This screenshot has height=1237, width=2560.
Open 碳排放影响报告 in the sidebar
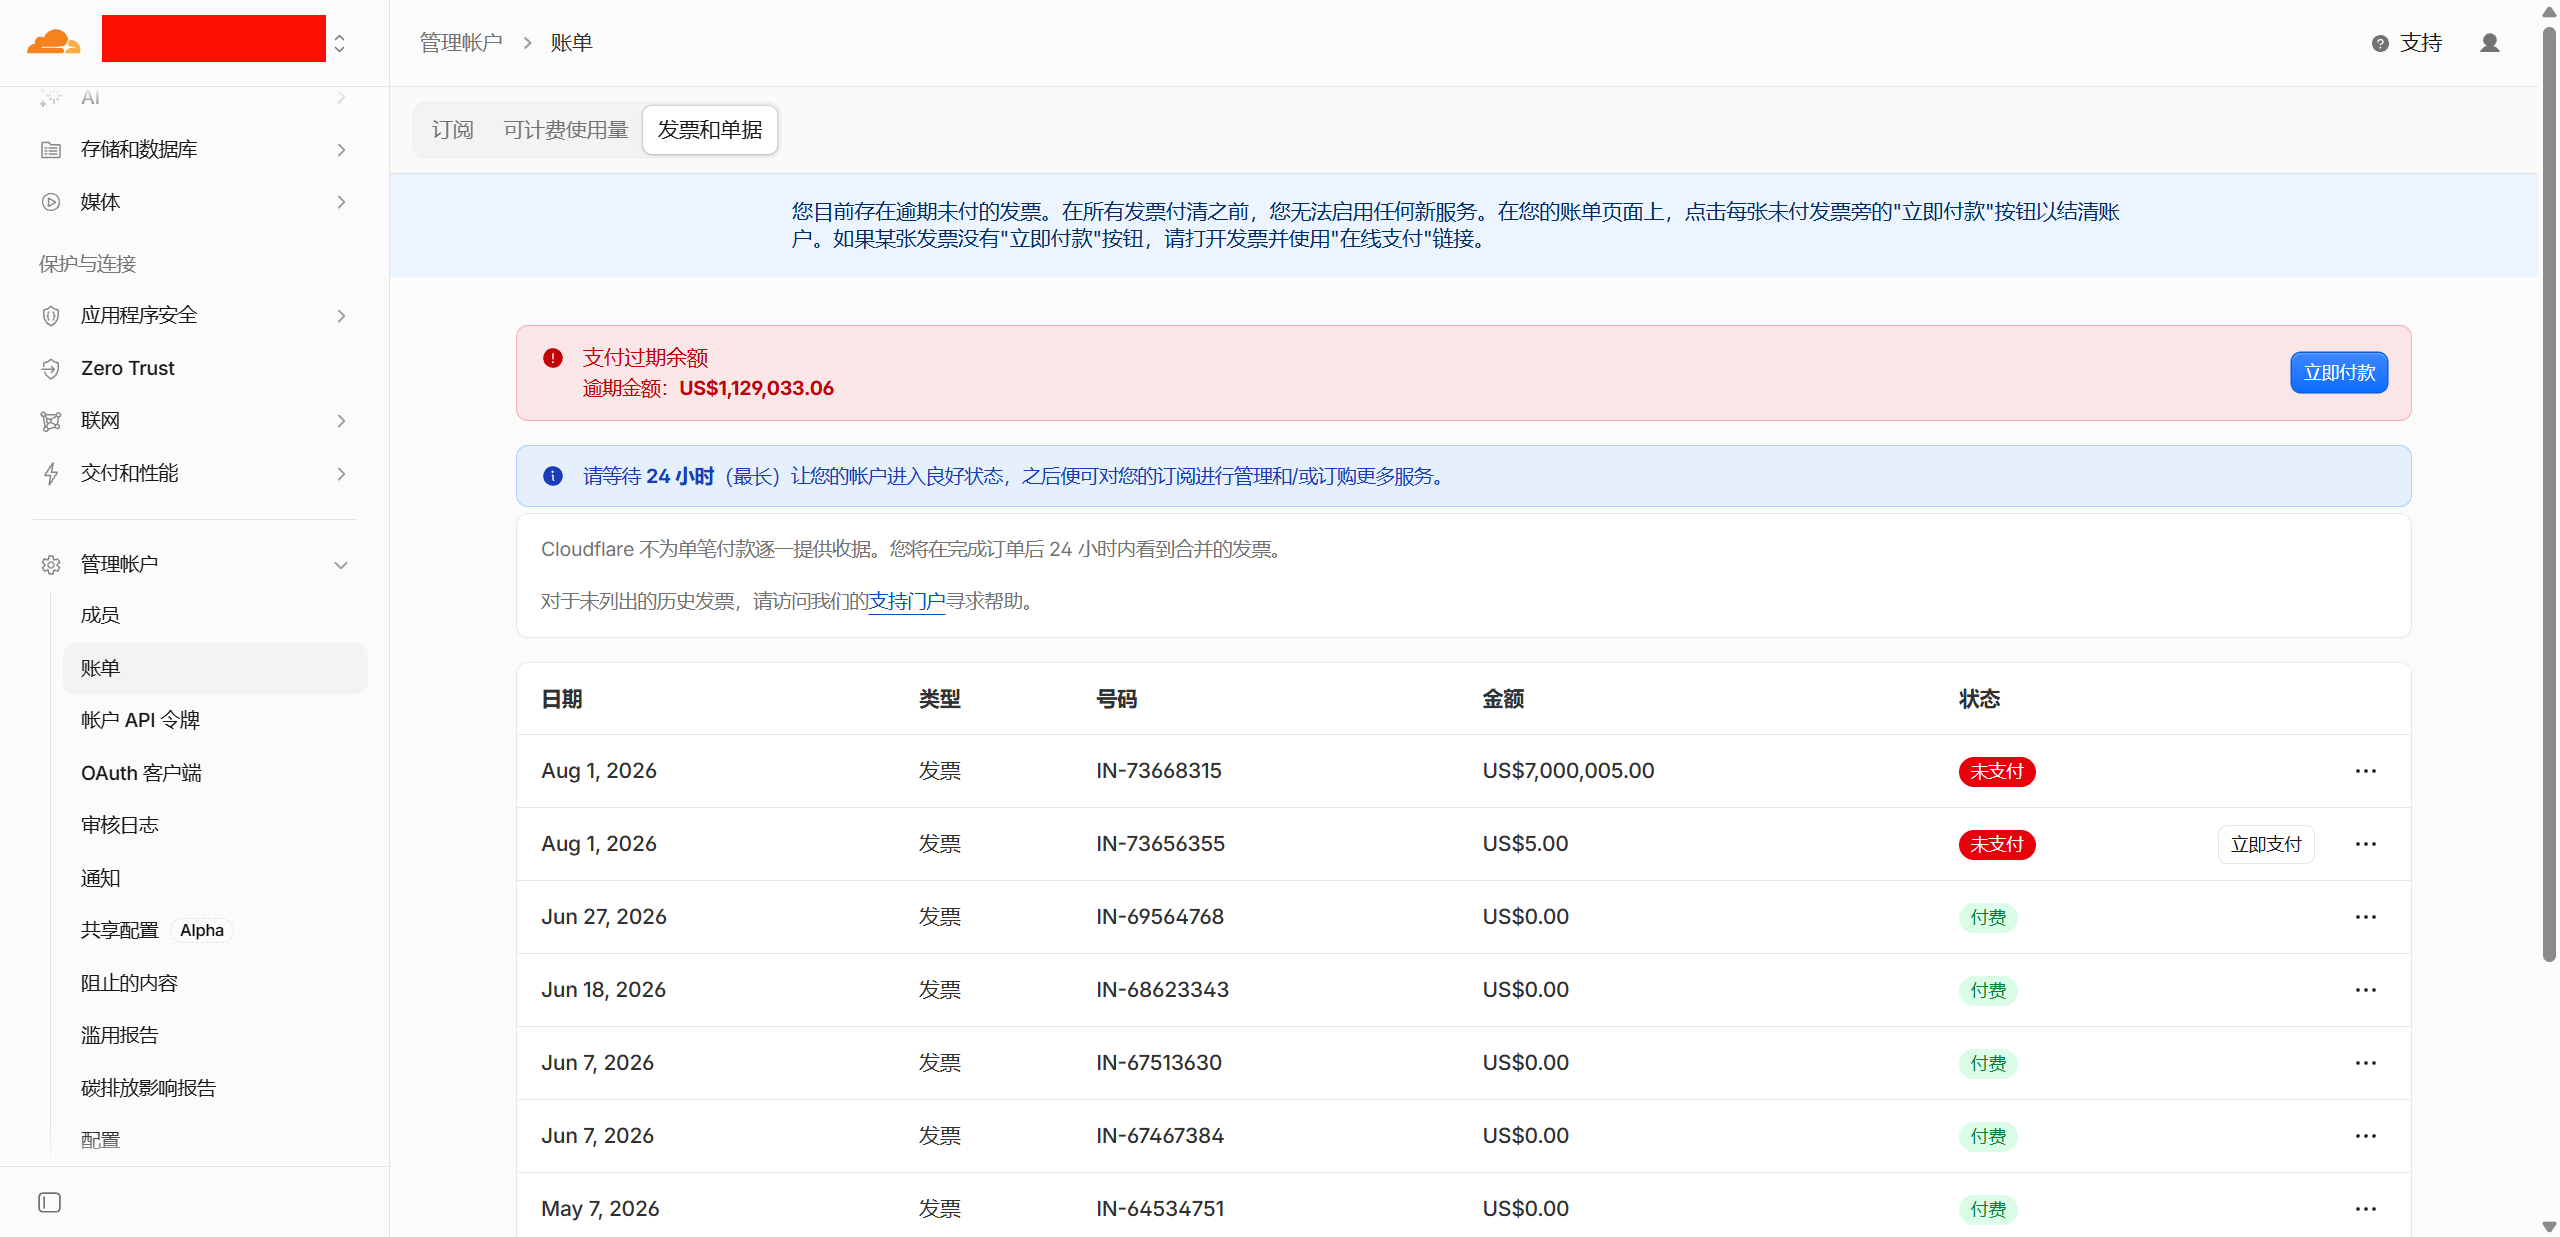pos(215,1088)
